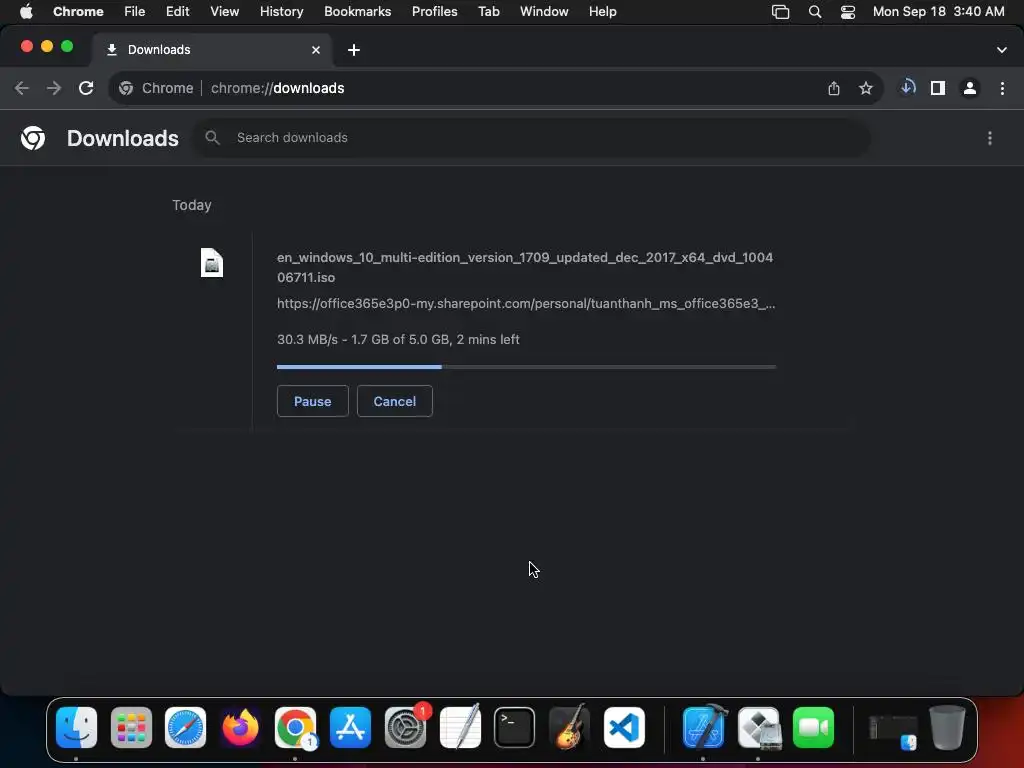Reload the downloads page
This screenshot has height=768, width=1024.
click(x=86, y=88)
